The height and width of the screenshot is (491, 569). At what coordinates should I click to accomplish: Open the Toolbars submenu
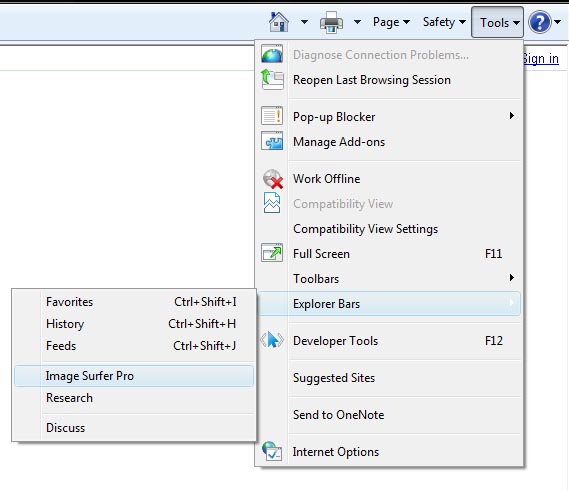pyautogui.click(x=389, y=279)
